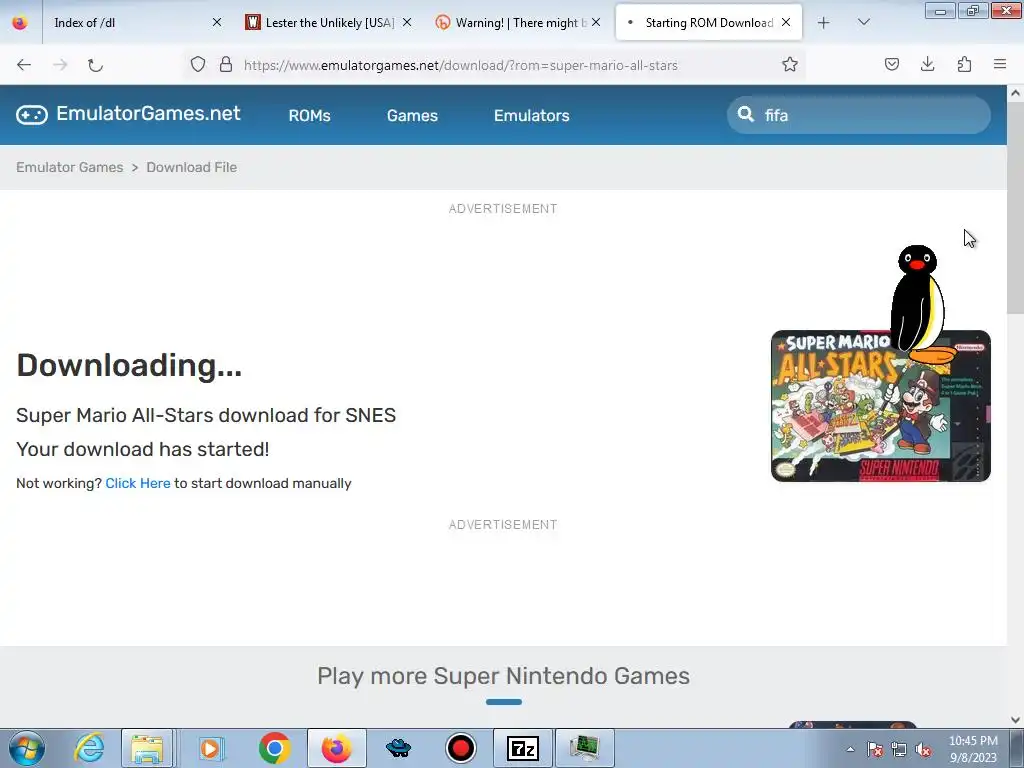Click the muted volume tray icon

[x=923, y=749]
